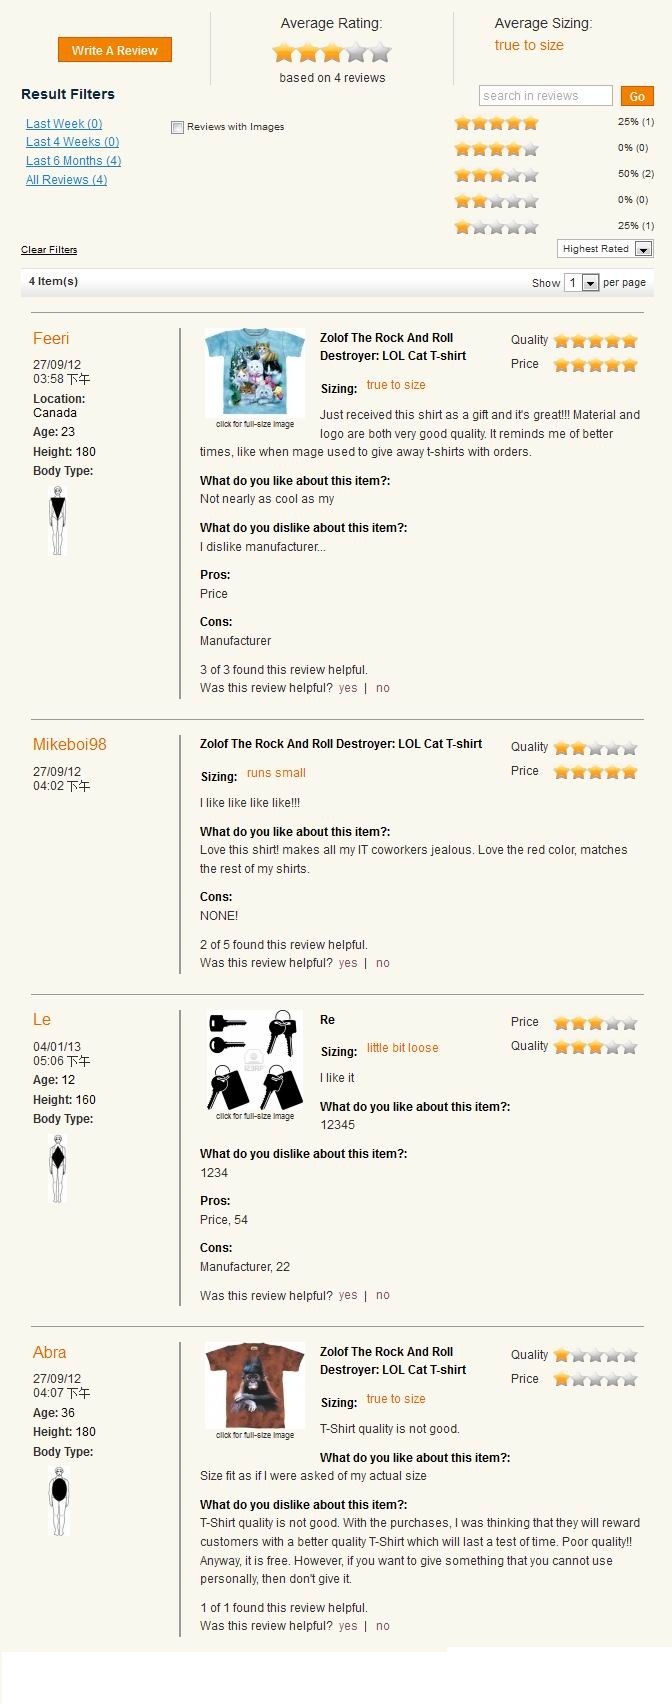This screenshot has height=1704, width=672.
Task: Expand the Show per page dropdown
Action: tap(582, 283)
